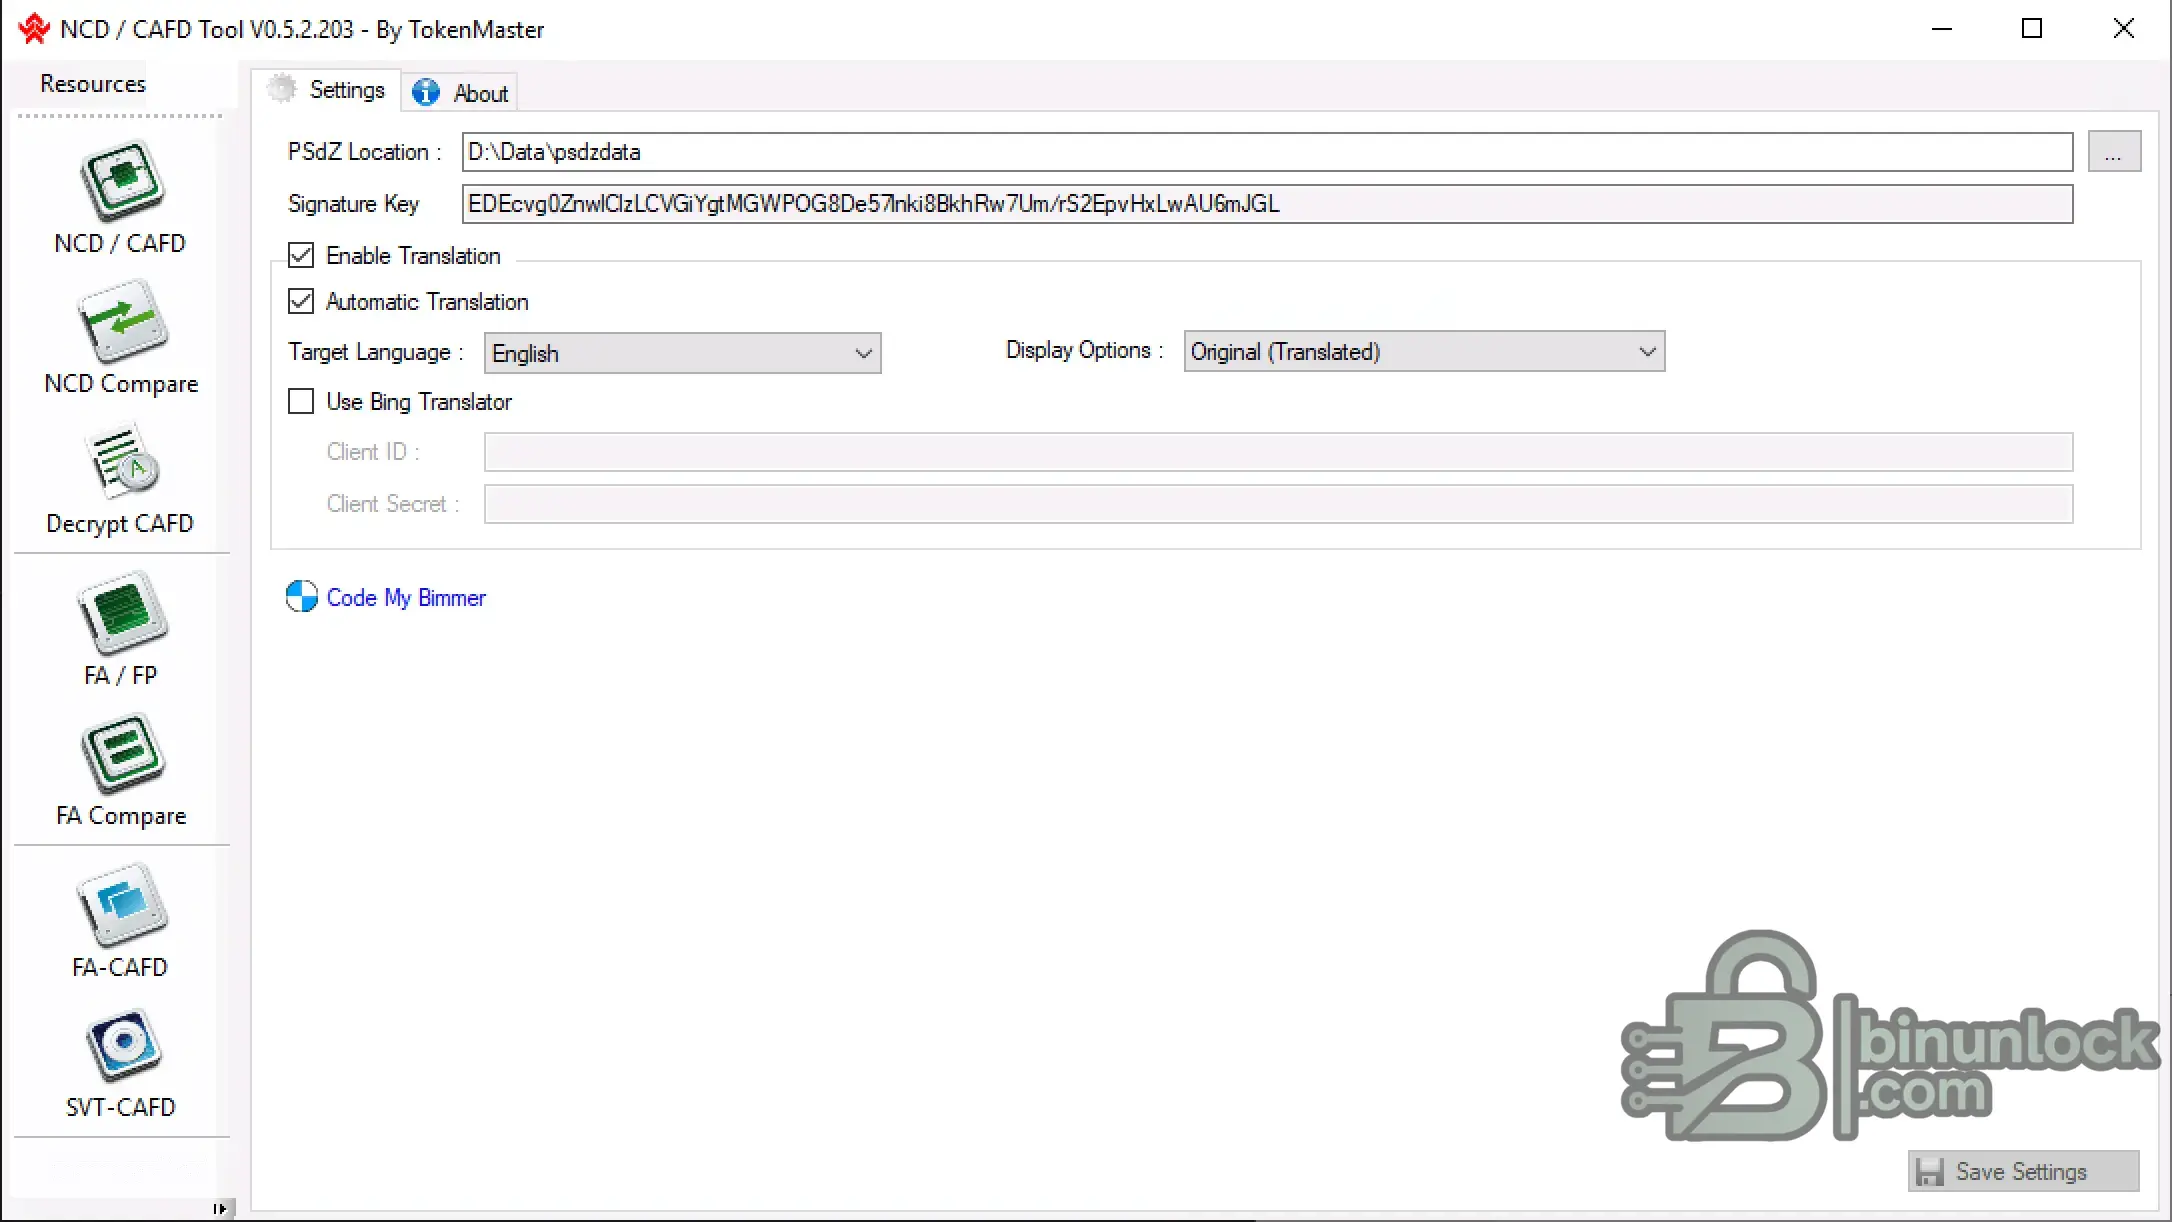This screenshot has height=1222, width=2172.
Task: Open the SVT-CAFD disc icon
Action: pos(121,1045)
